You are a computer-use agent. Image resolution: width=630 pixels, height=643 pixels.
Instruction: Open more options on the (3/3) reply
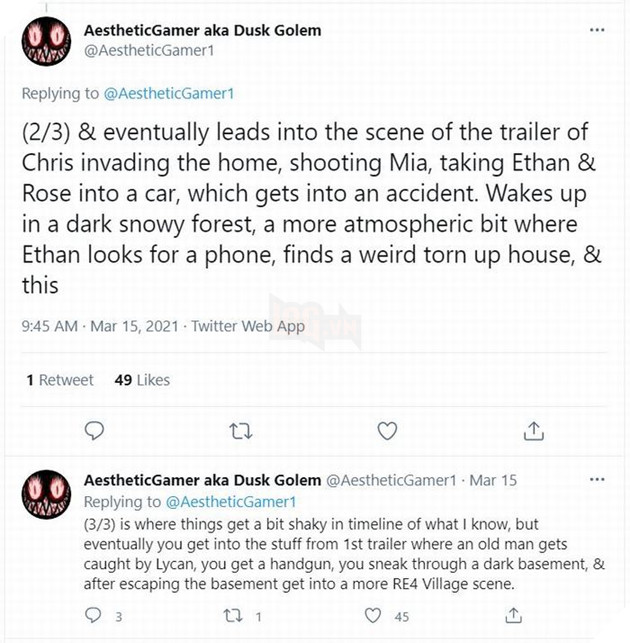click(597, 481)
